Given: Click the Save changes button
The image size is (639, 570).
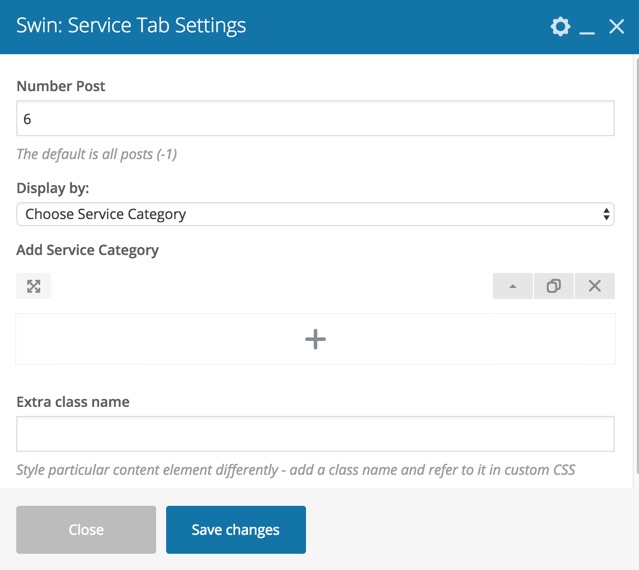Looking at the screenshot, I should click(x=236, y=530).
